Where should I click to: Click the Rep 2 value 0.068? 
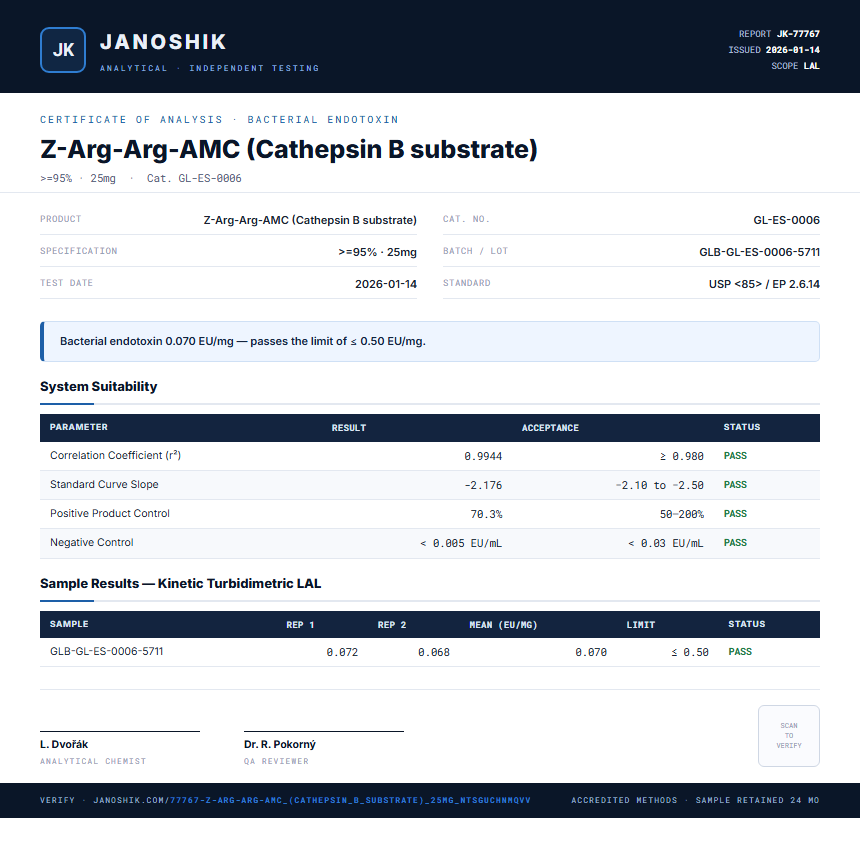(433, 652)
